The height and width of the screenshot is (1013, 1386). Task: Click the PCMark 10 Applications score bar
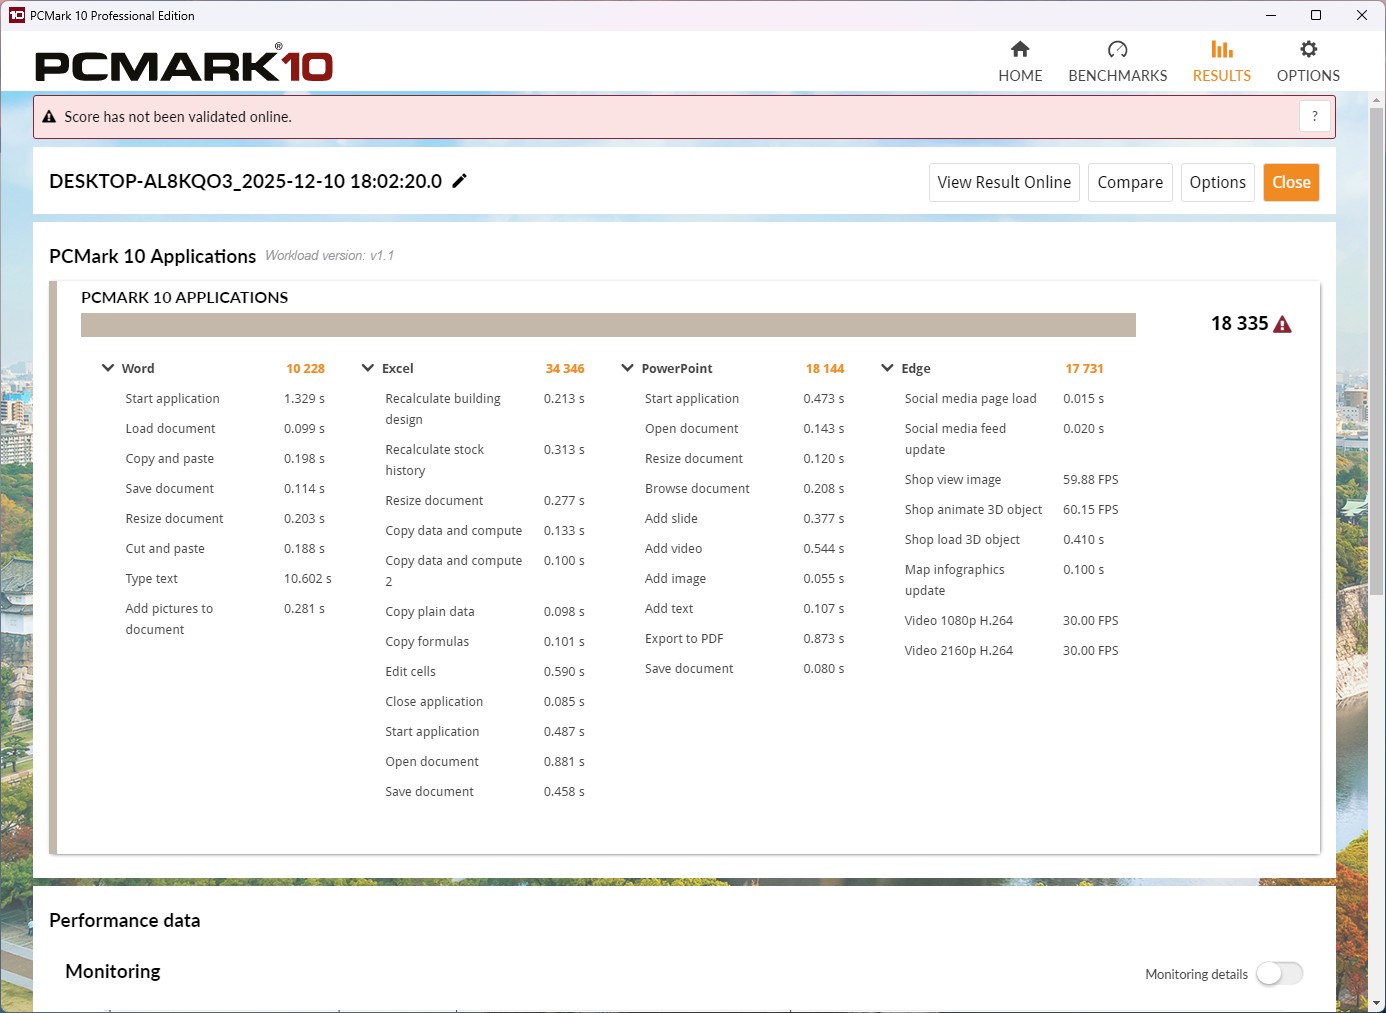pos(608,325)
